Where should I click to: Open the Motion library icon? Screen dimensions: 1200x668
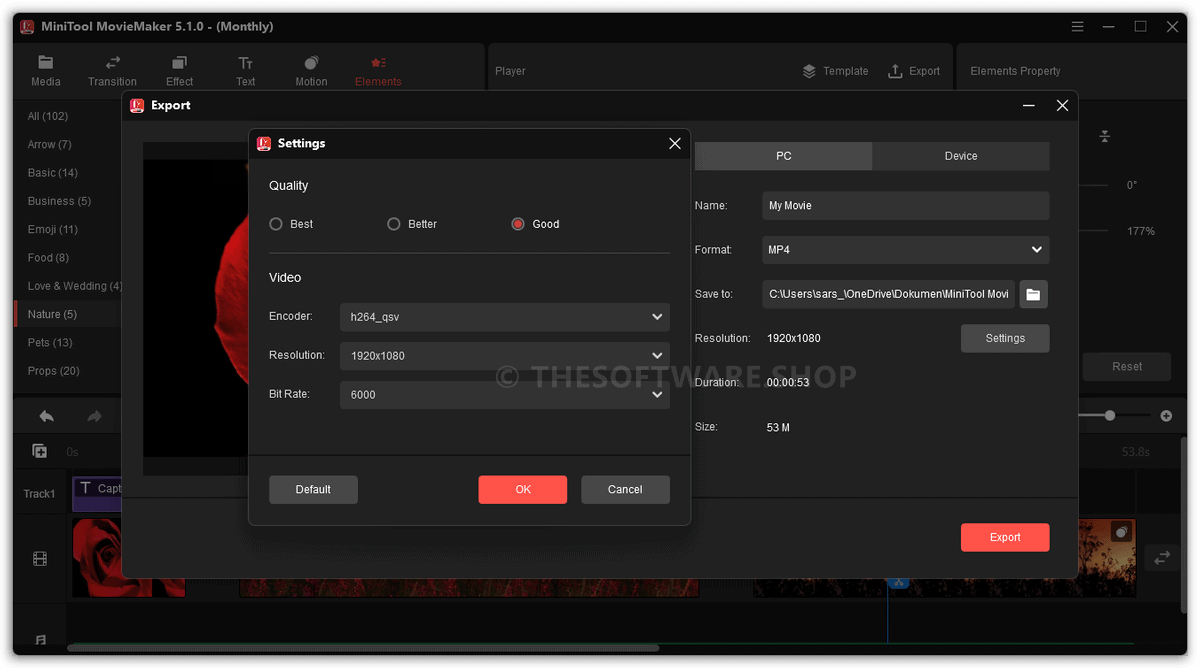311,62
